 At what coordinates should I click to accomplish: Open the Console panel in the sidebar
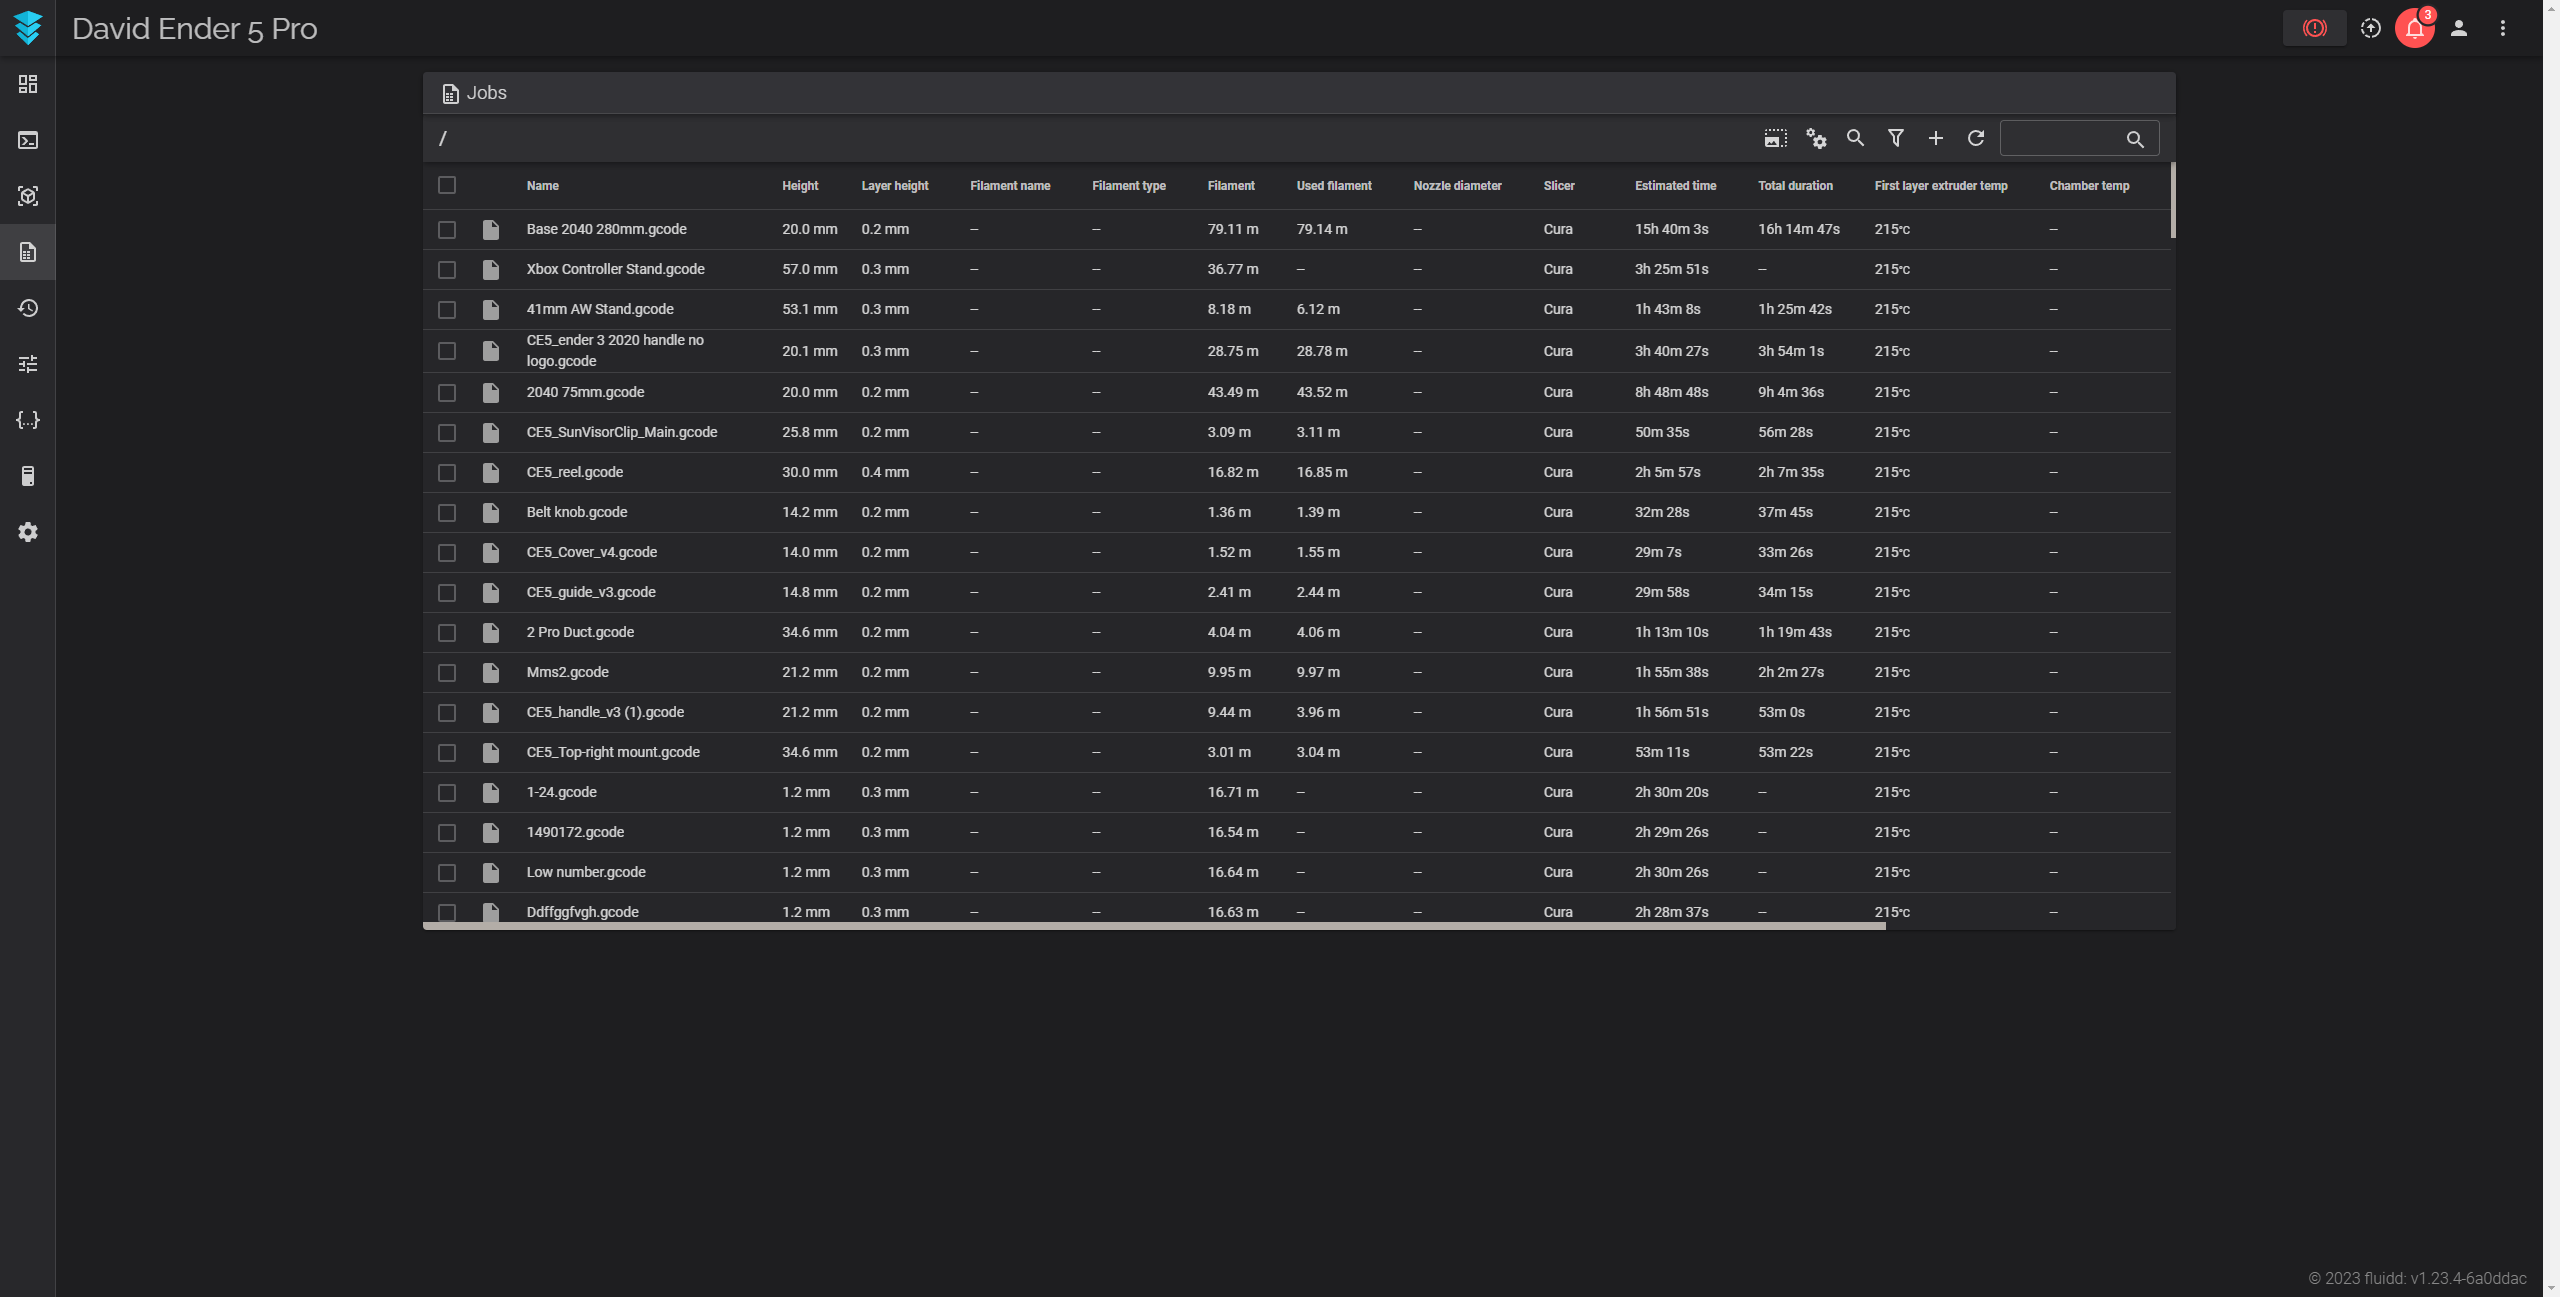28,140
